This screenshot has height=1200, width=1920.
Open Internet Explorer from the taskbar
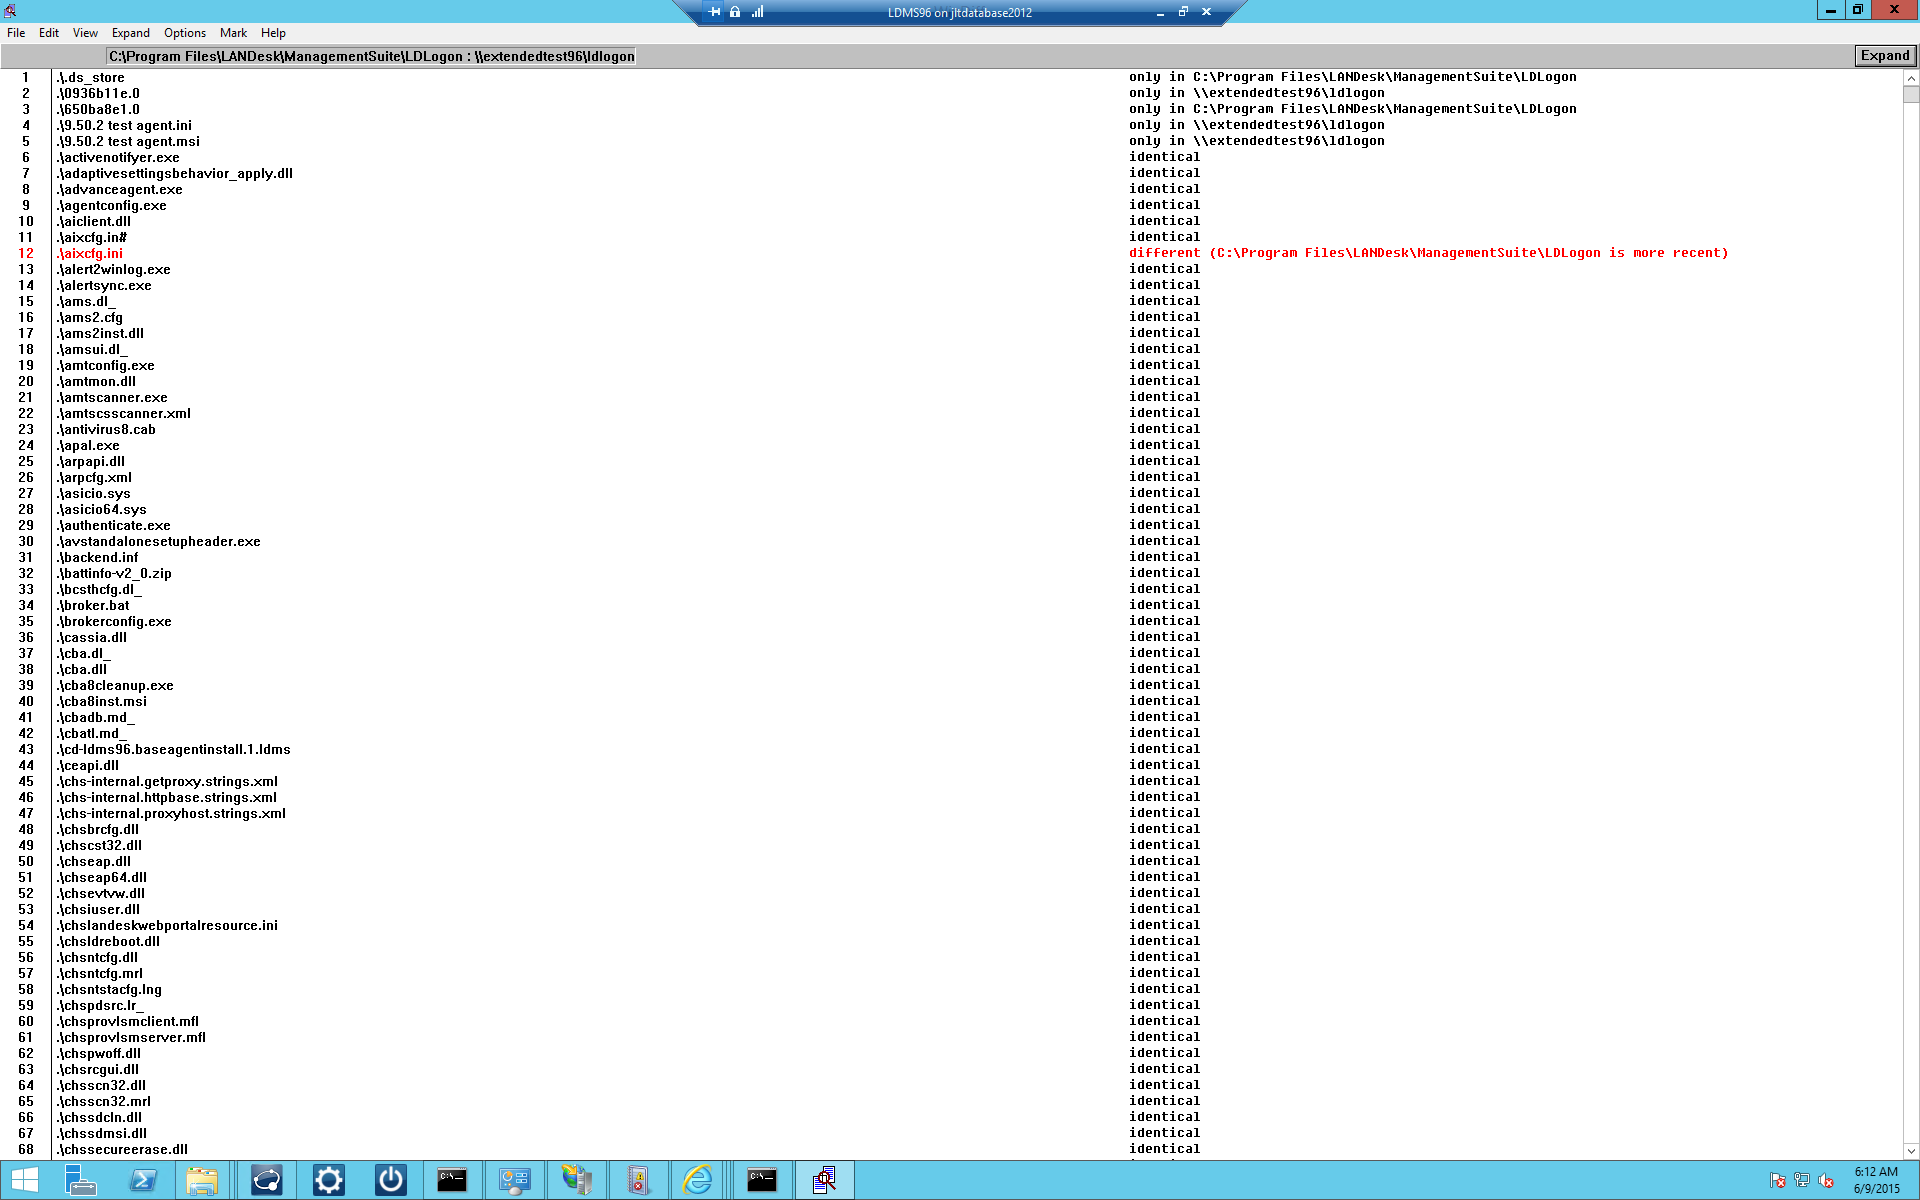[696, 1180]
